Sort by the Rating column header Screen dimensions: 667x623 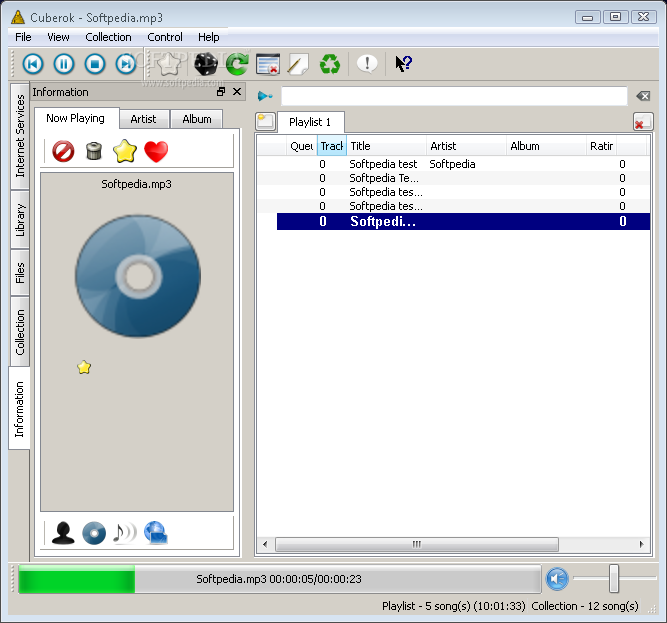pos(601,146)
